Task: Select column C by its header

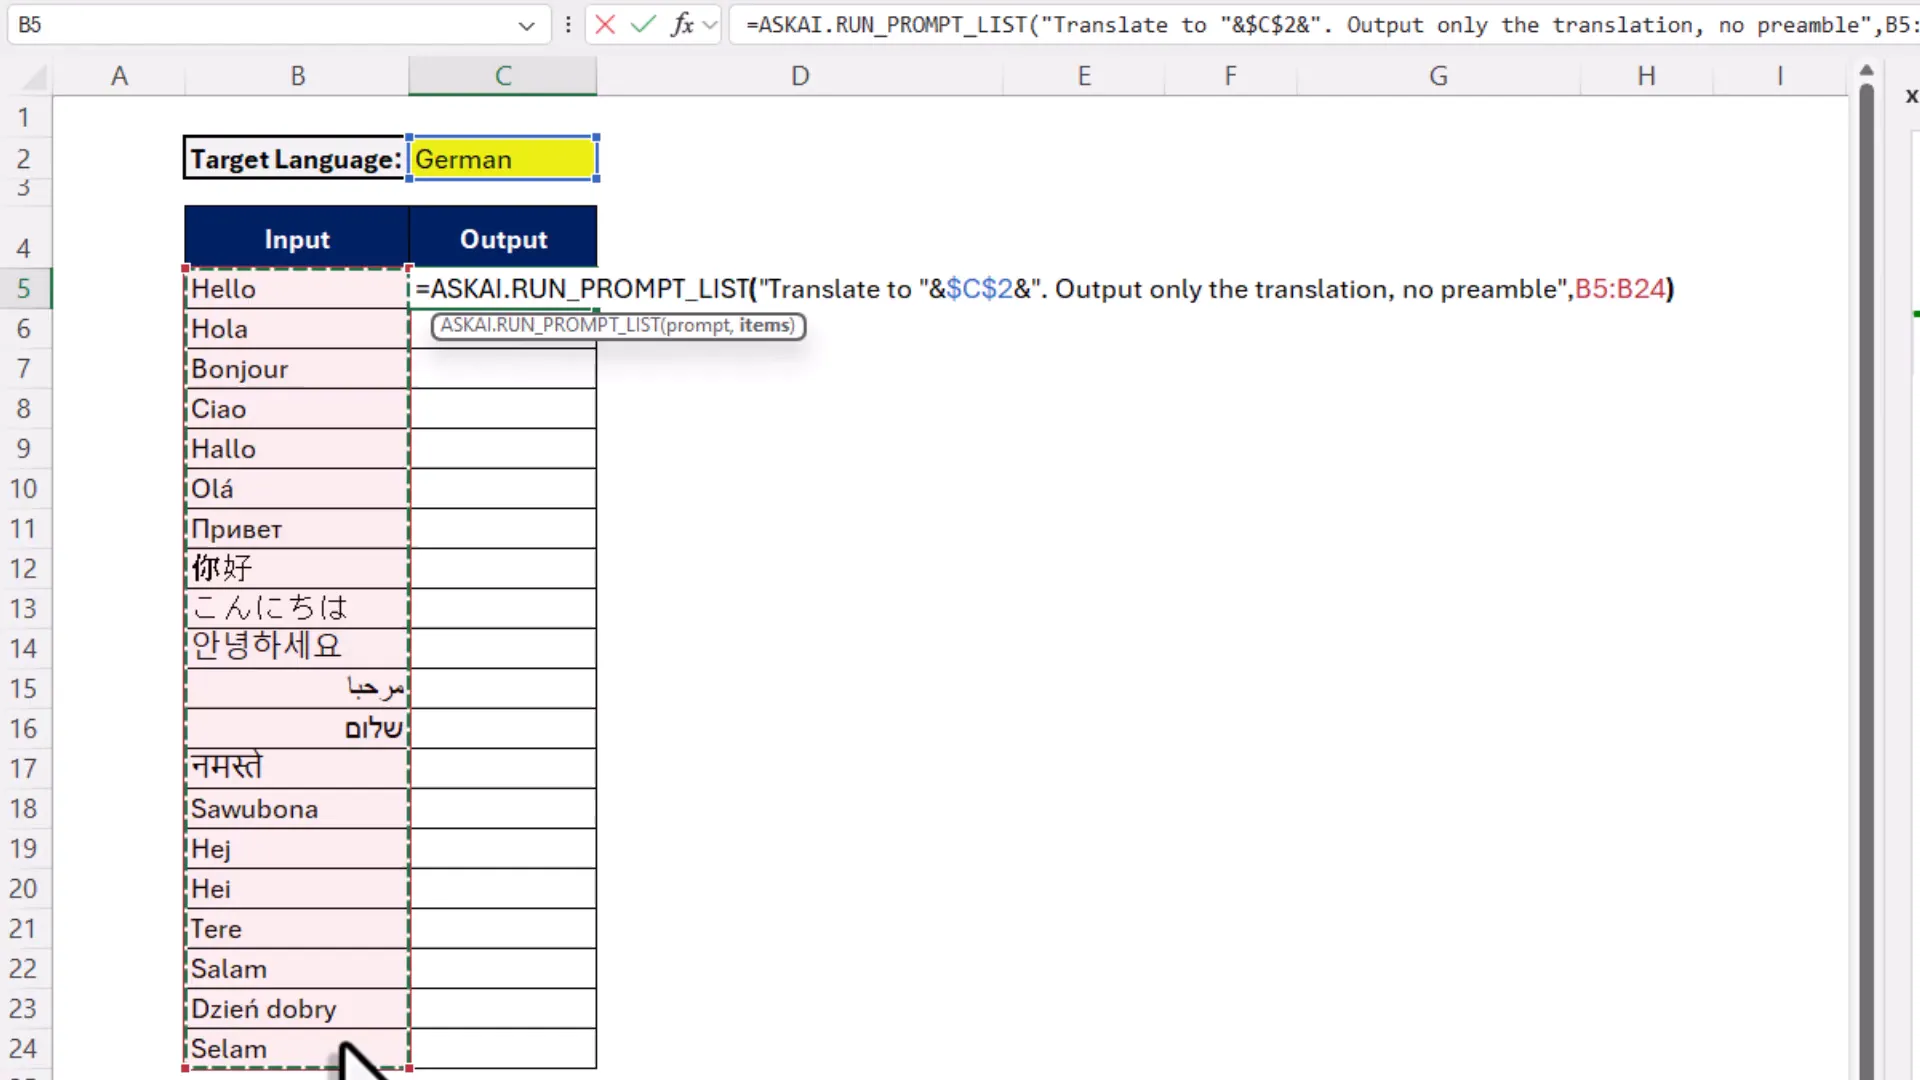Action: 502,75
